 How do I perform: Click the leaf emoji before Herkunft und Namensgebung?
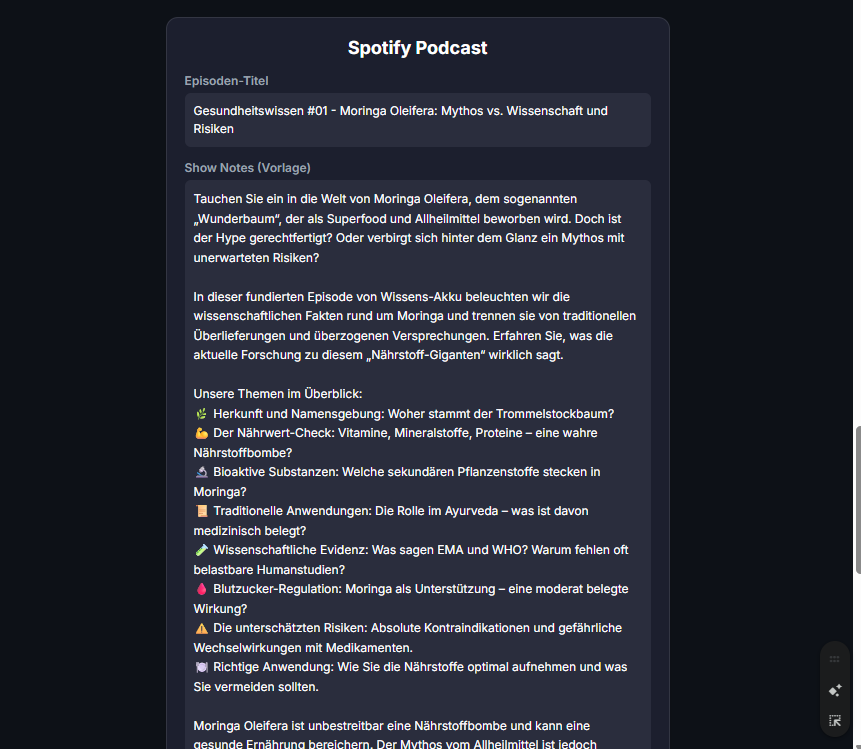click(201, 414)
